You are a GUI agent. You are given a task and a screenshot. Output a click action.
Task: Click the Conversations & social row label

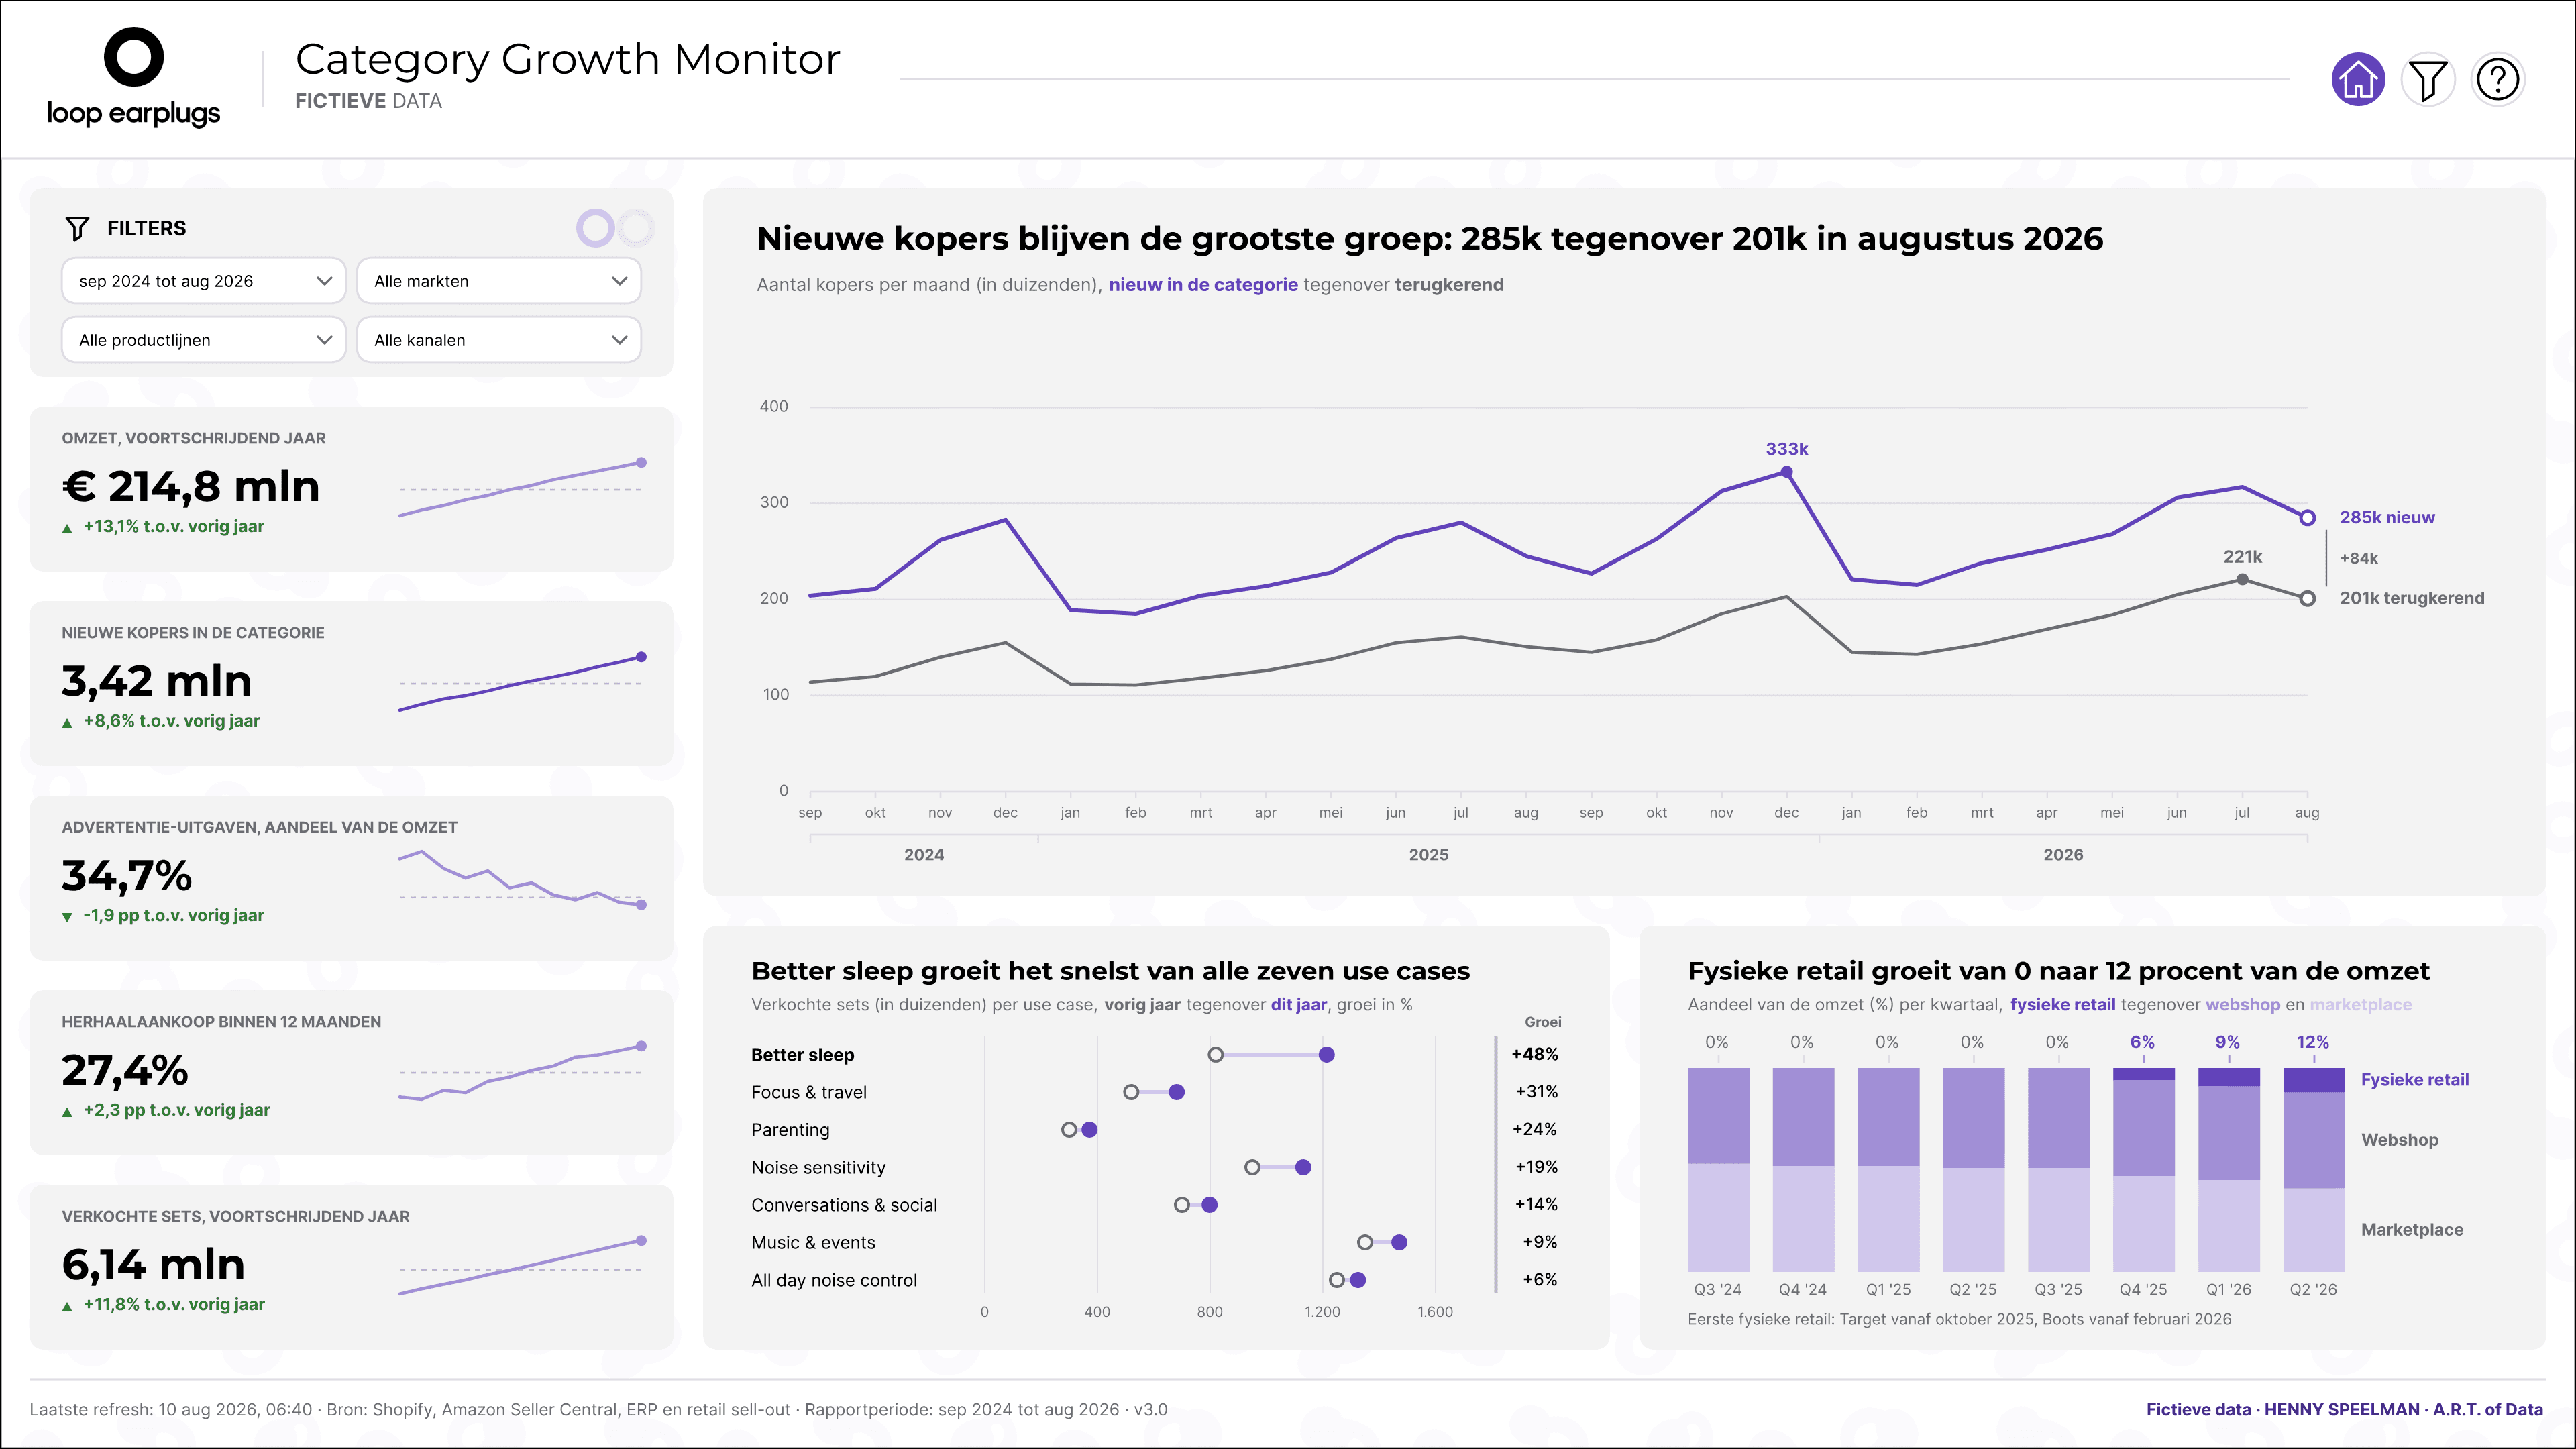[x=844, y=1205]
